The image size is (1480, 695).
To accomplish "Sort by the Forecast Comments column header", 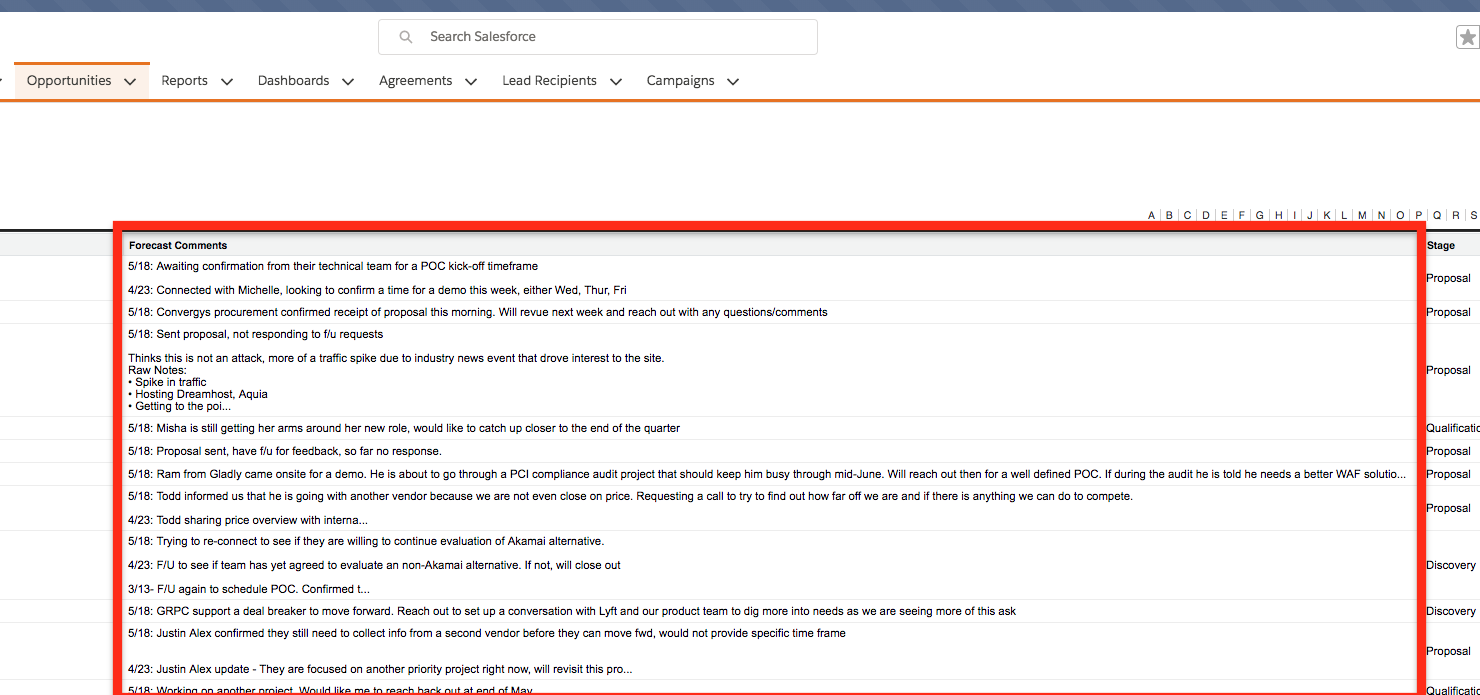I will 178,245.
